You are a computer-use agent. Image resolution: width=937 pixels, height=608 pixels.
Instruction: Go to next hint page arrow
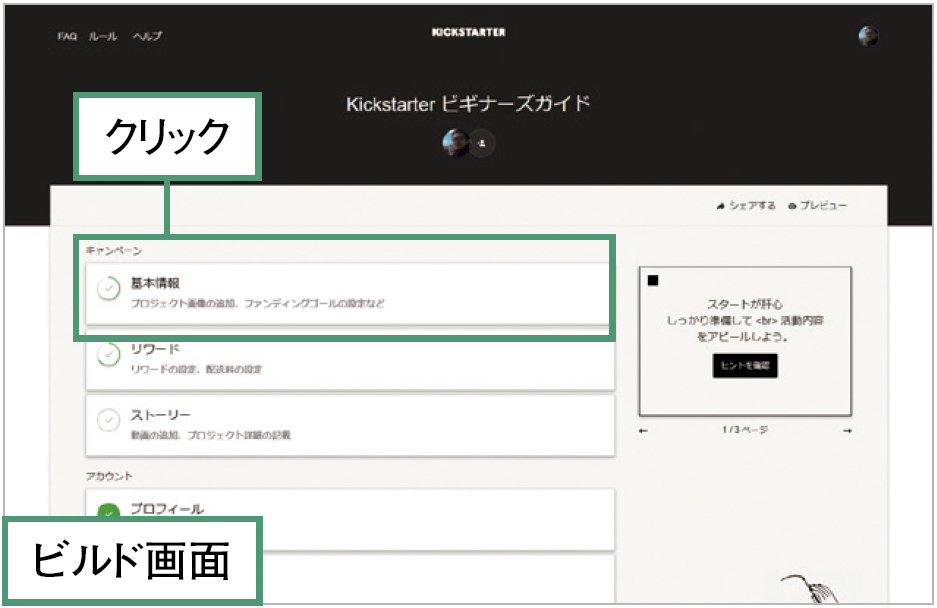(847, 430)
